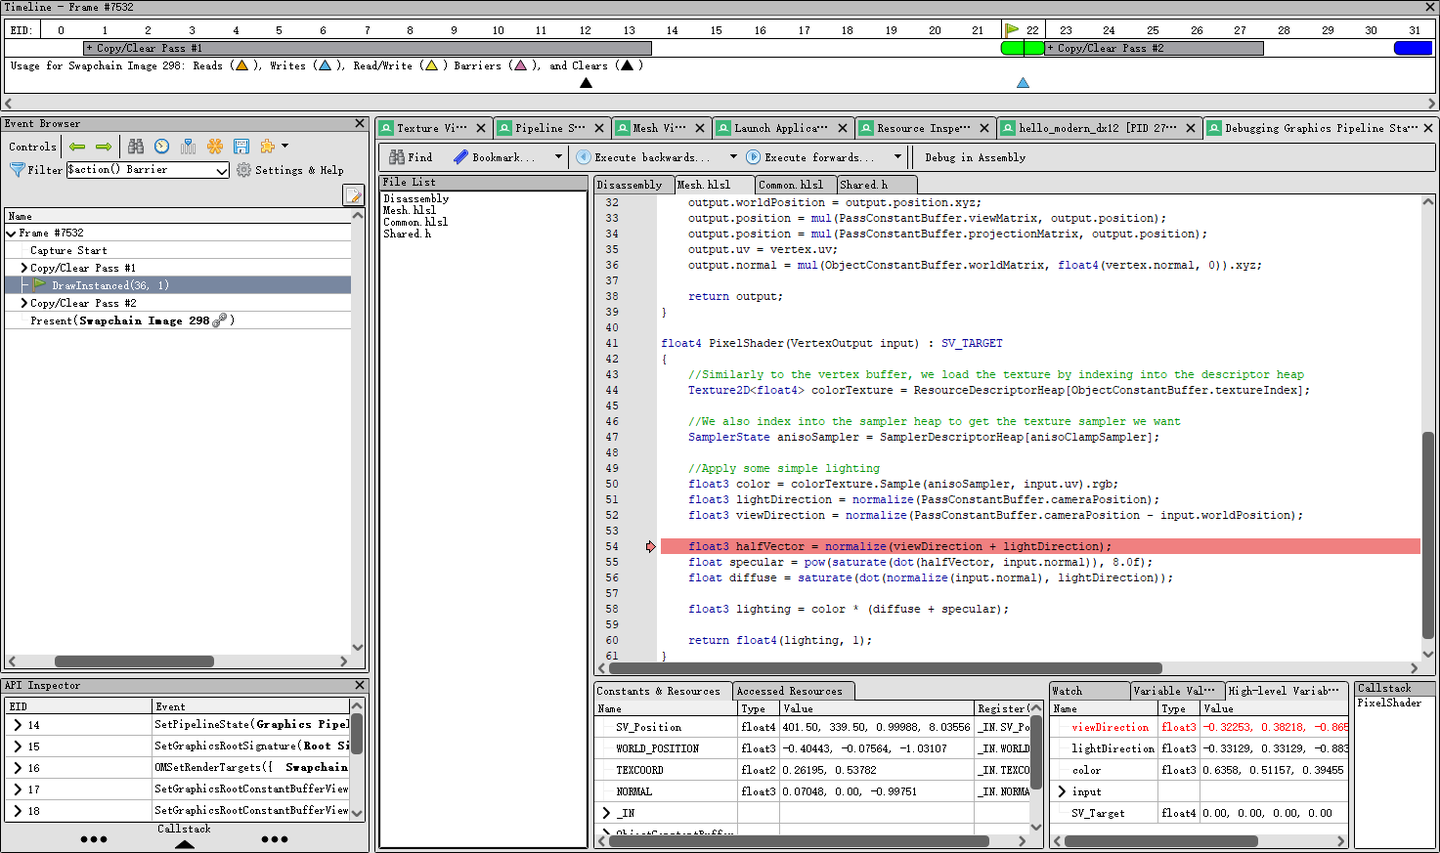Viewport: 1440px width, 853px height.
Task: Switch to the Common.hlsl source tab
Action: [790, 185]
